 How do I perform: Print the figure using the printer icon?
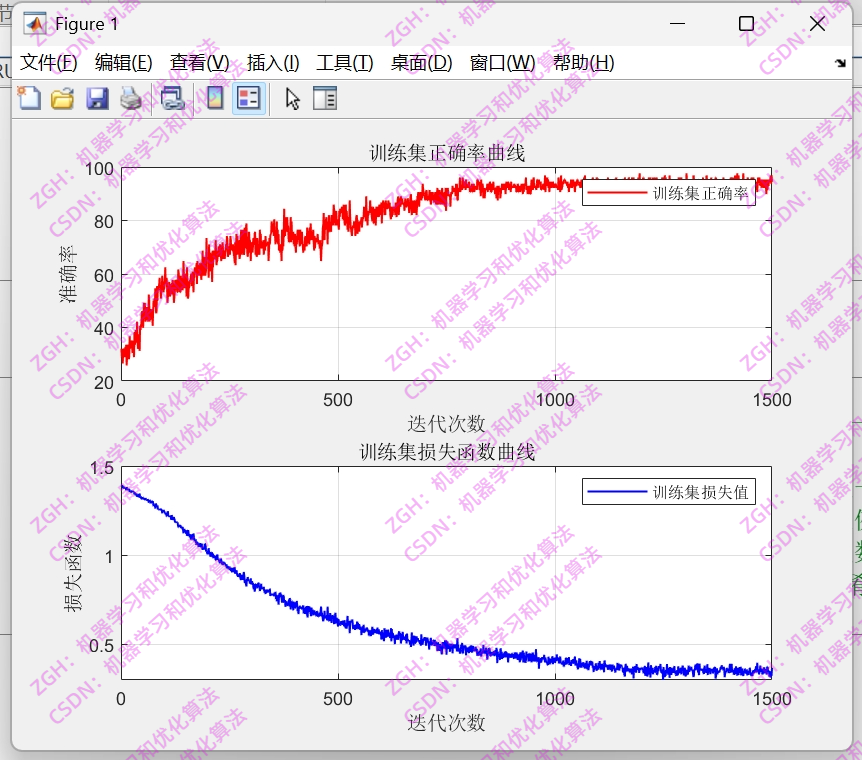click(x=131, y=99)
